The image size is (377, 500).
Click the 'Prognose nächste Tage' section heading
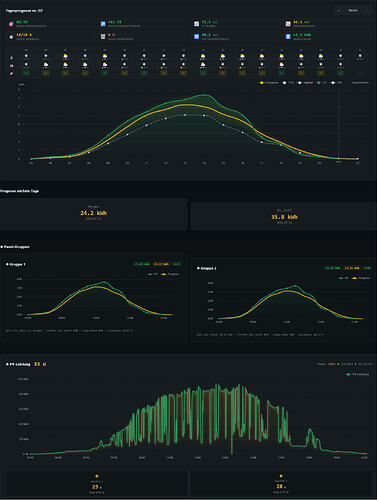tap(19, 191)
